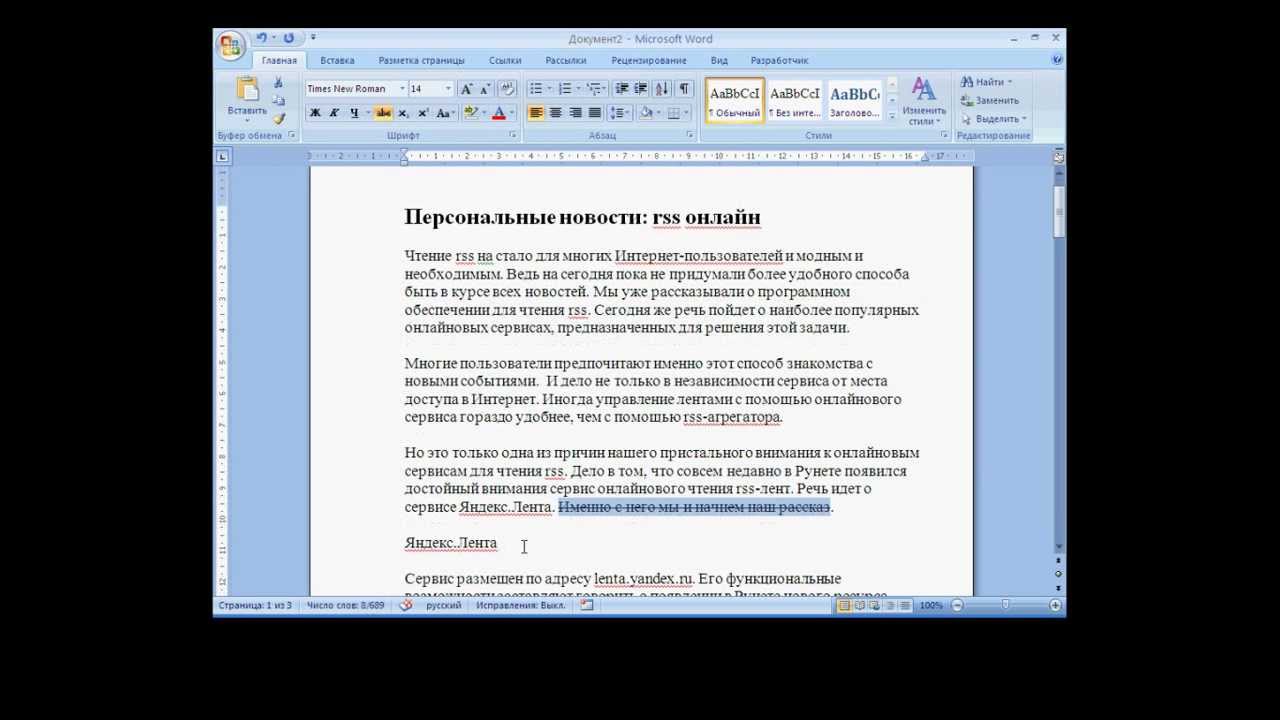Center the paragraph text
This screenshot has width=1280, height=720.
point(555,113)
